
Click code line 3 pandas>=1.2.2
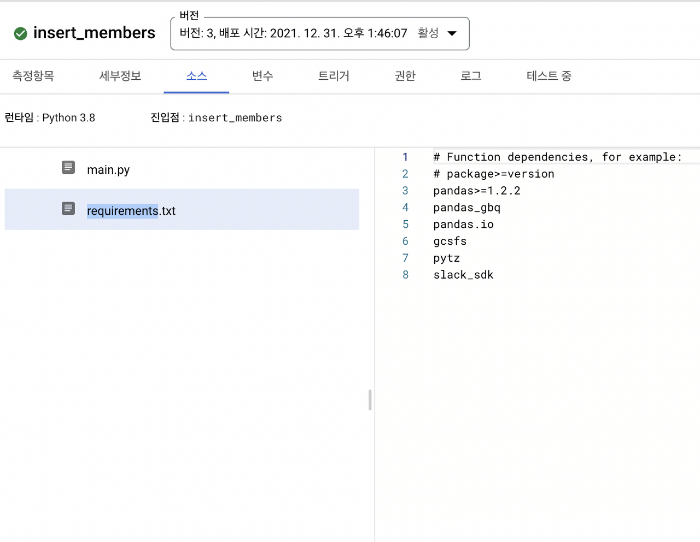[x=476, y=191]
